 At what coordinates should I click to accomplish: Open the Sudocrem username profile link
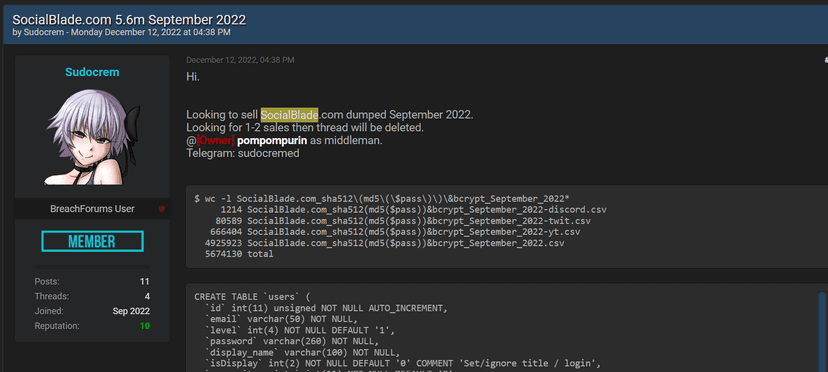(92, 72)
